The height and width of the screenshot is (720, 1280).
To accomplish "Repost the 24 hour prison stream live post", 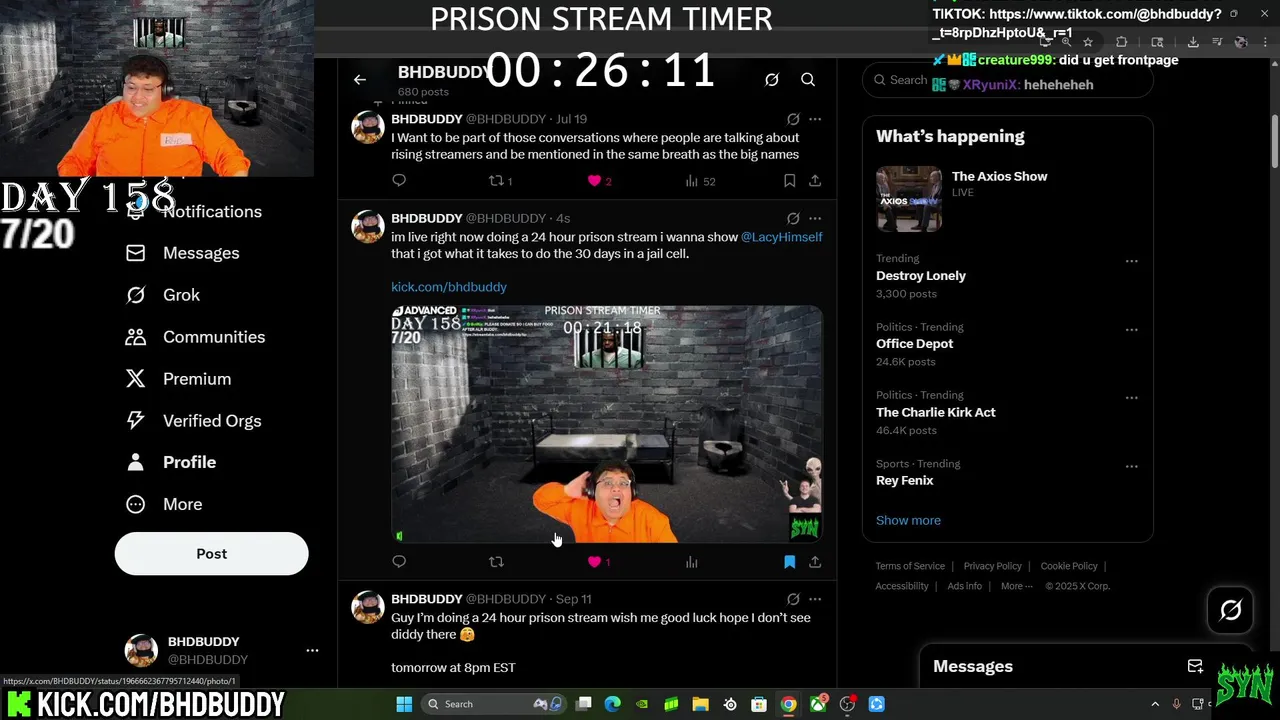I will coord(496,562).
